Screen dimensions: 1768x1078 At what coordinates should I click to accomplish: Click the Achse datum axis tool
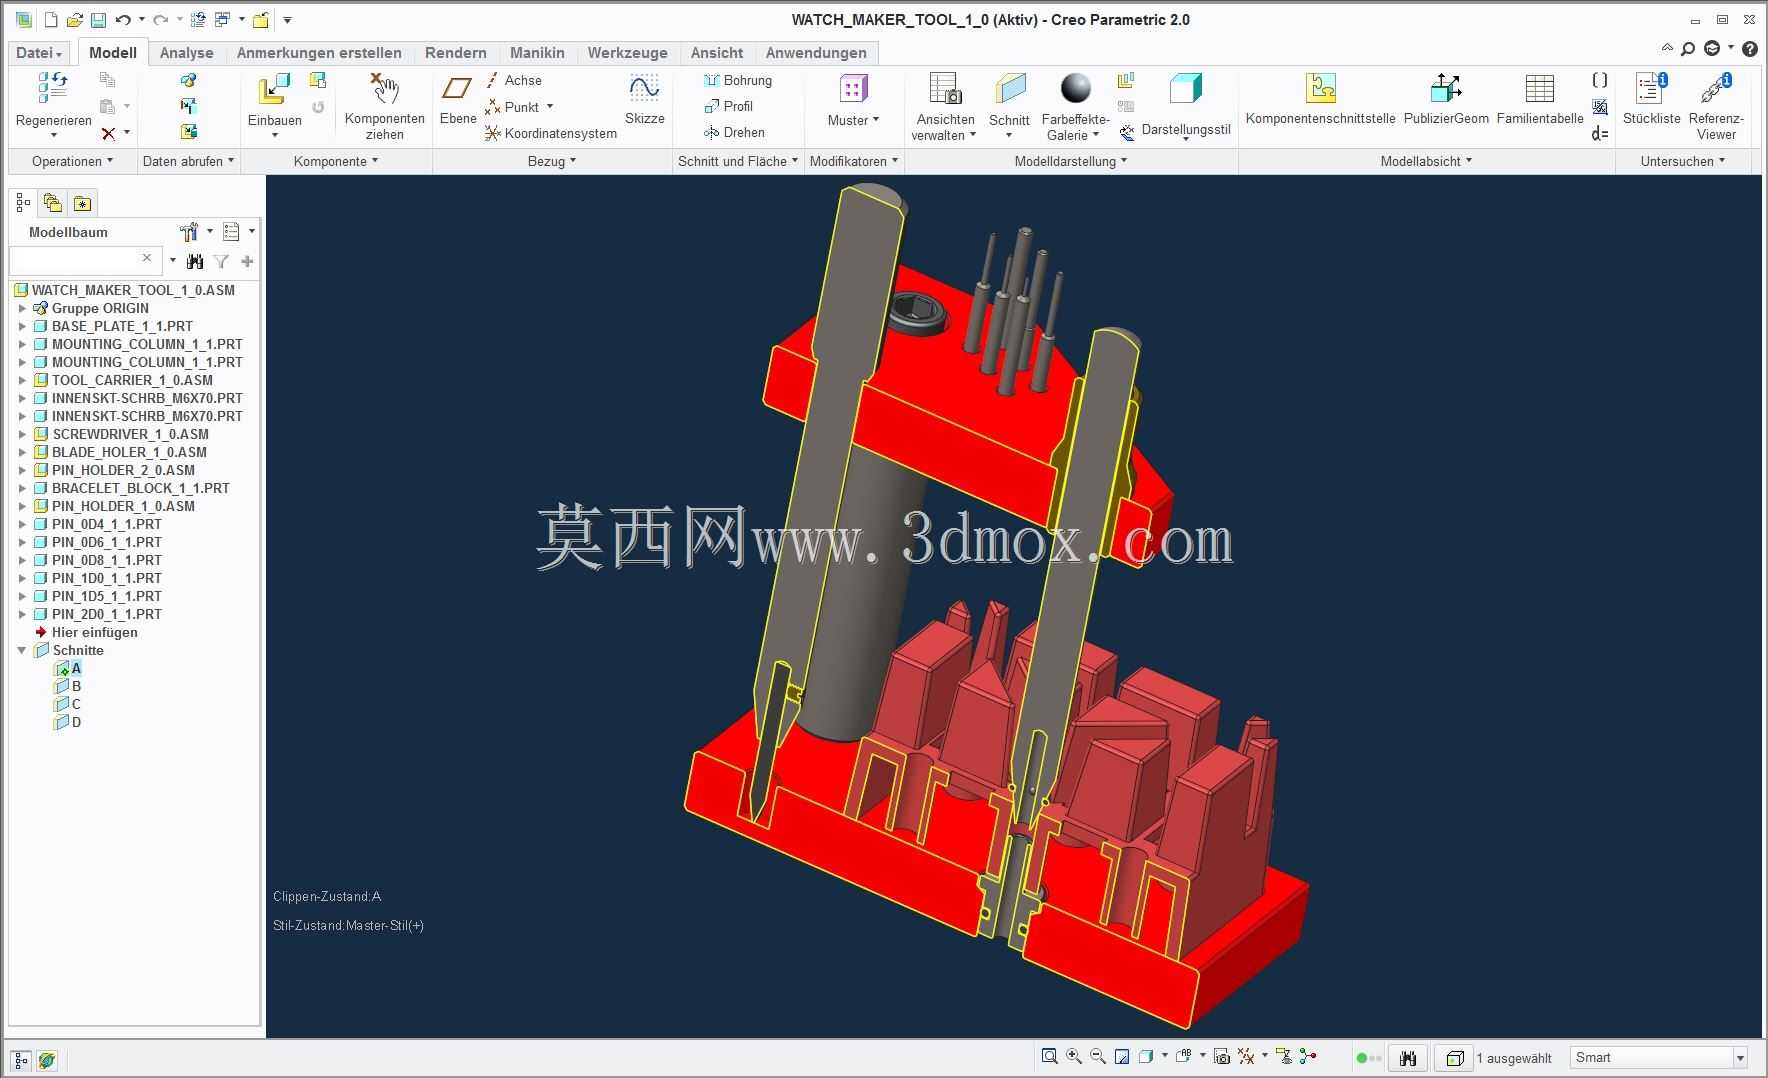(514, 80)
